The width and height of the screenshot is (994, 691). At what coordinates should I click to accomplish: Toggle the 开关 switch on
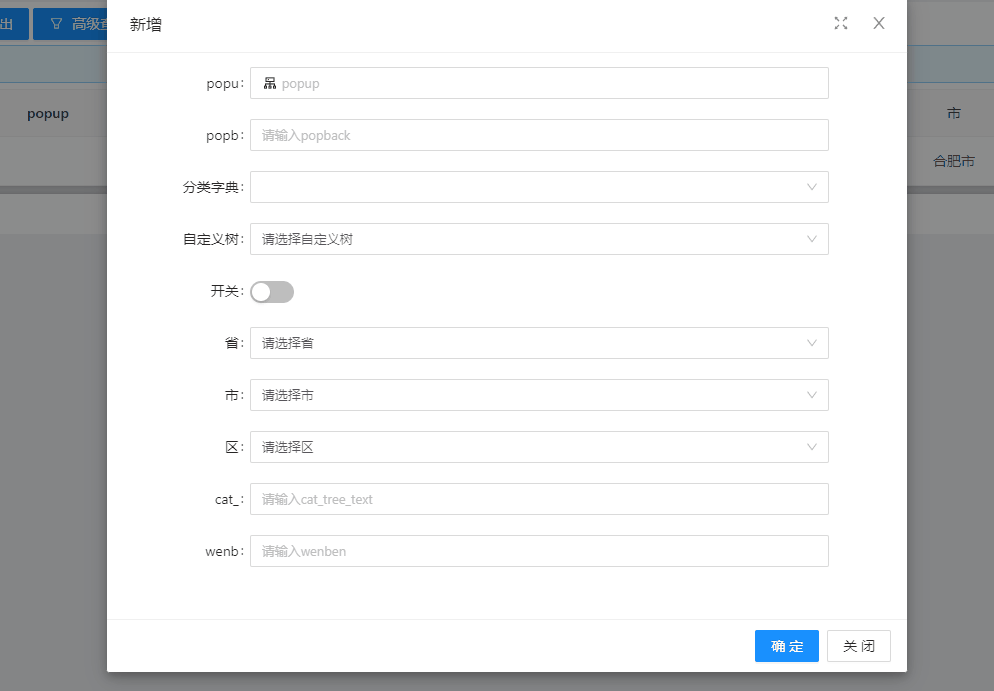[x=272, y=292]
